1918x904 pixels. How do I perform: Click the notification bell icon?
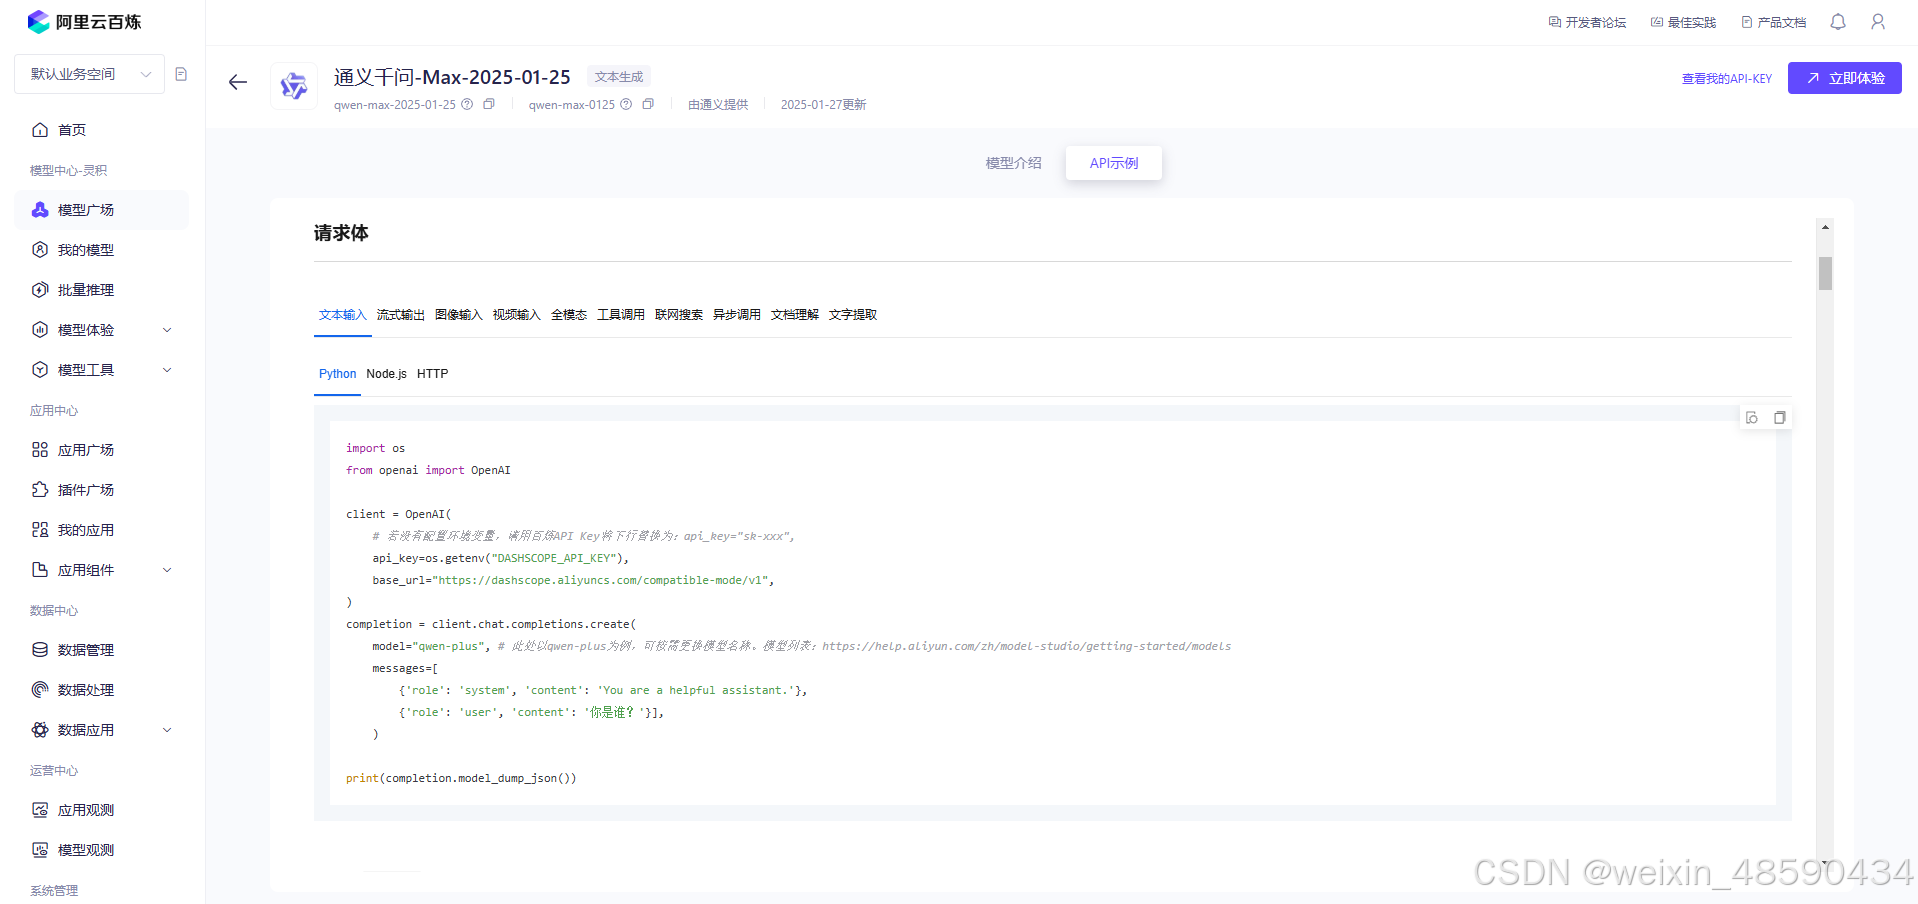1838,22
